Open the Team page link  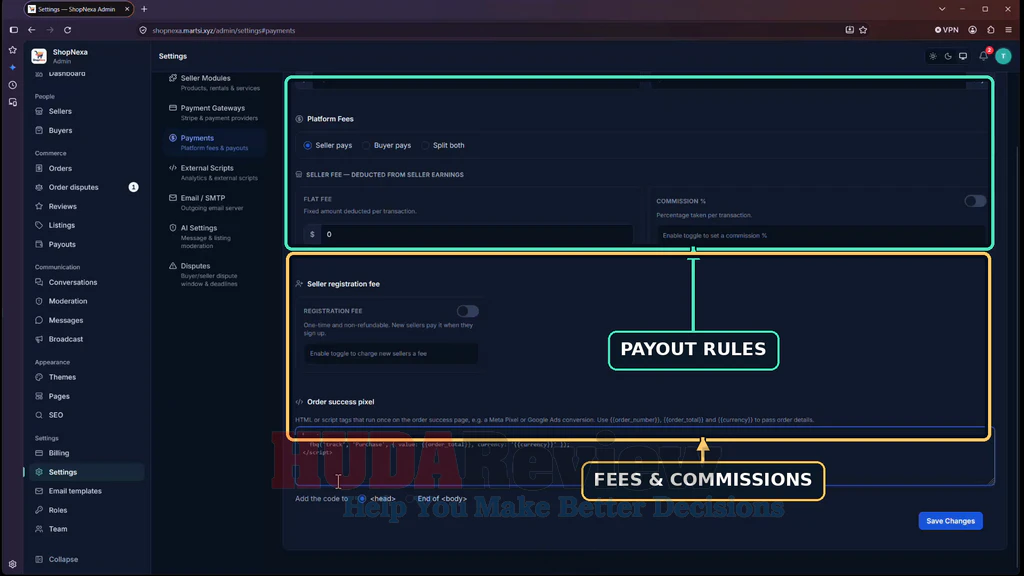[x=58, y=529]
